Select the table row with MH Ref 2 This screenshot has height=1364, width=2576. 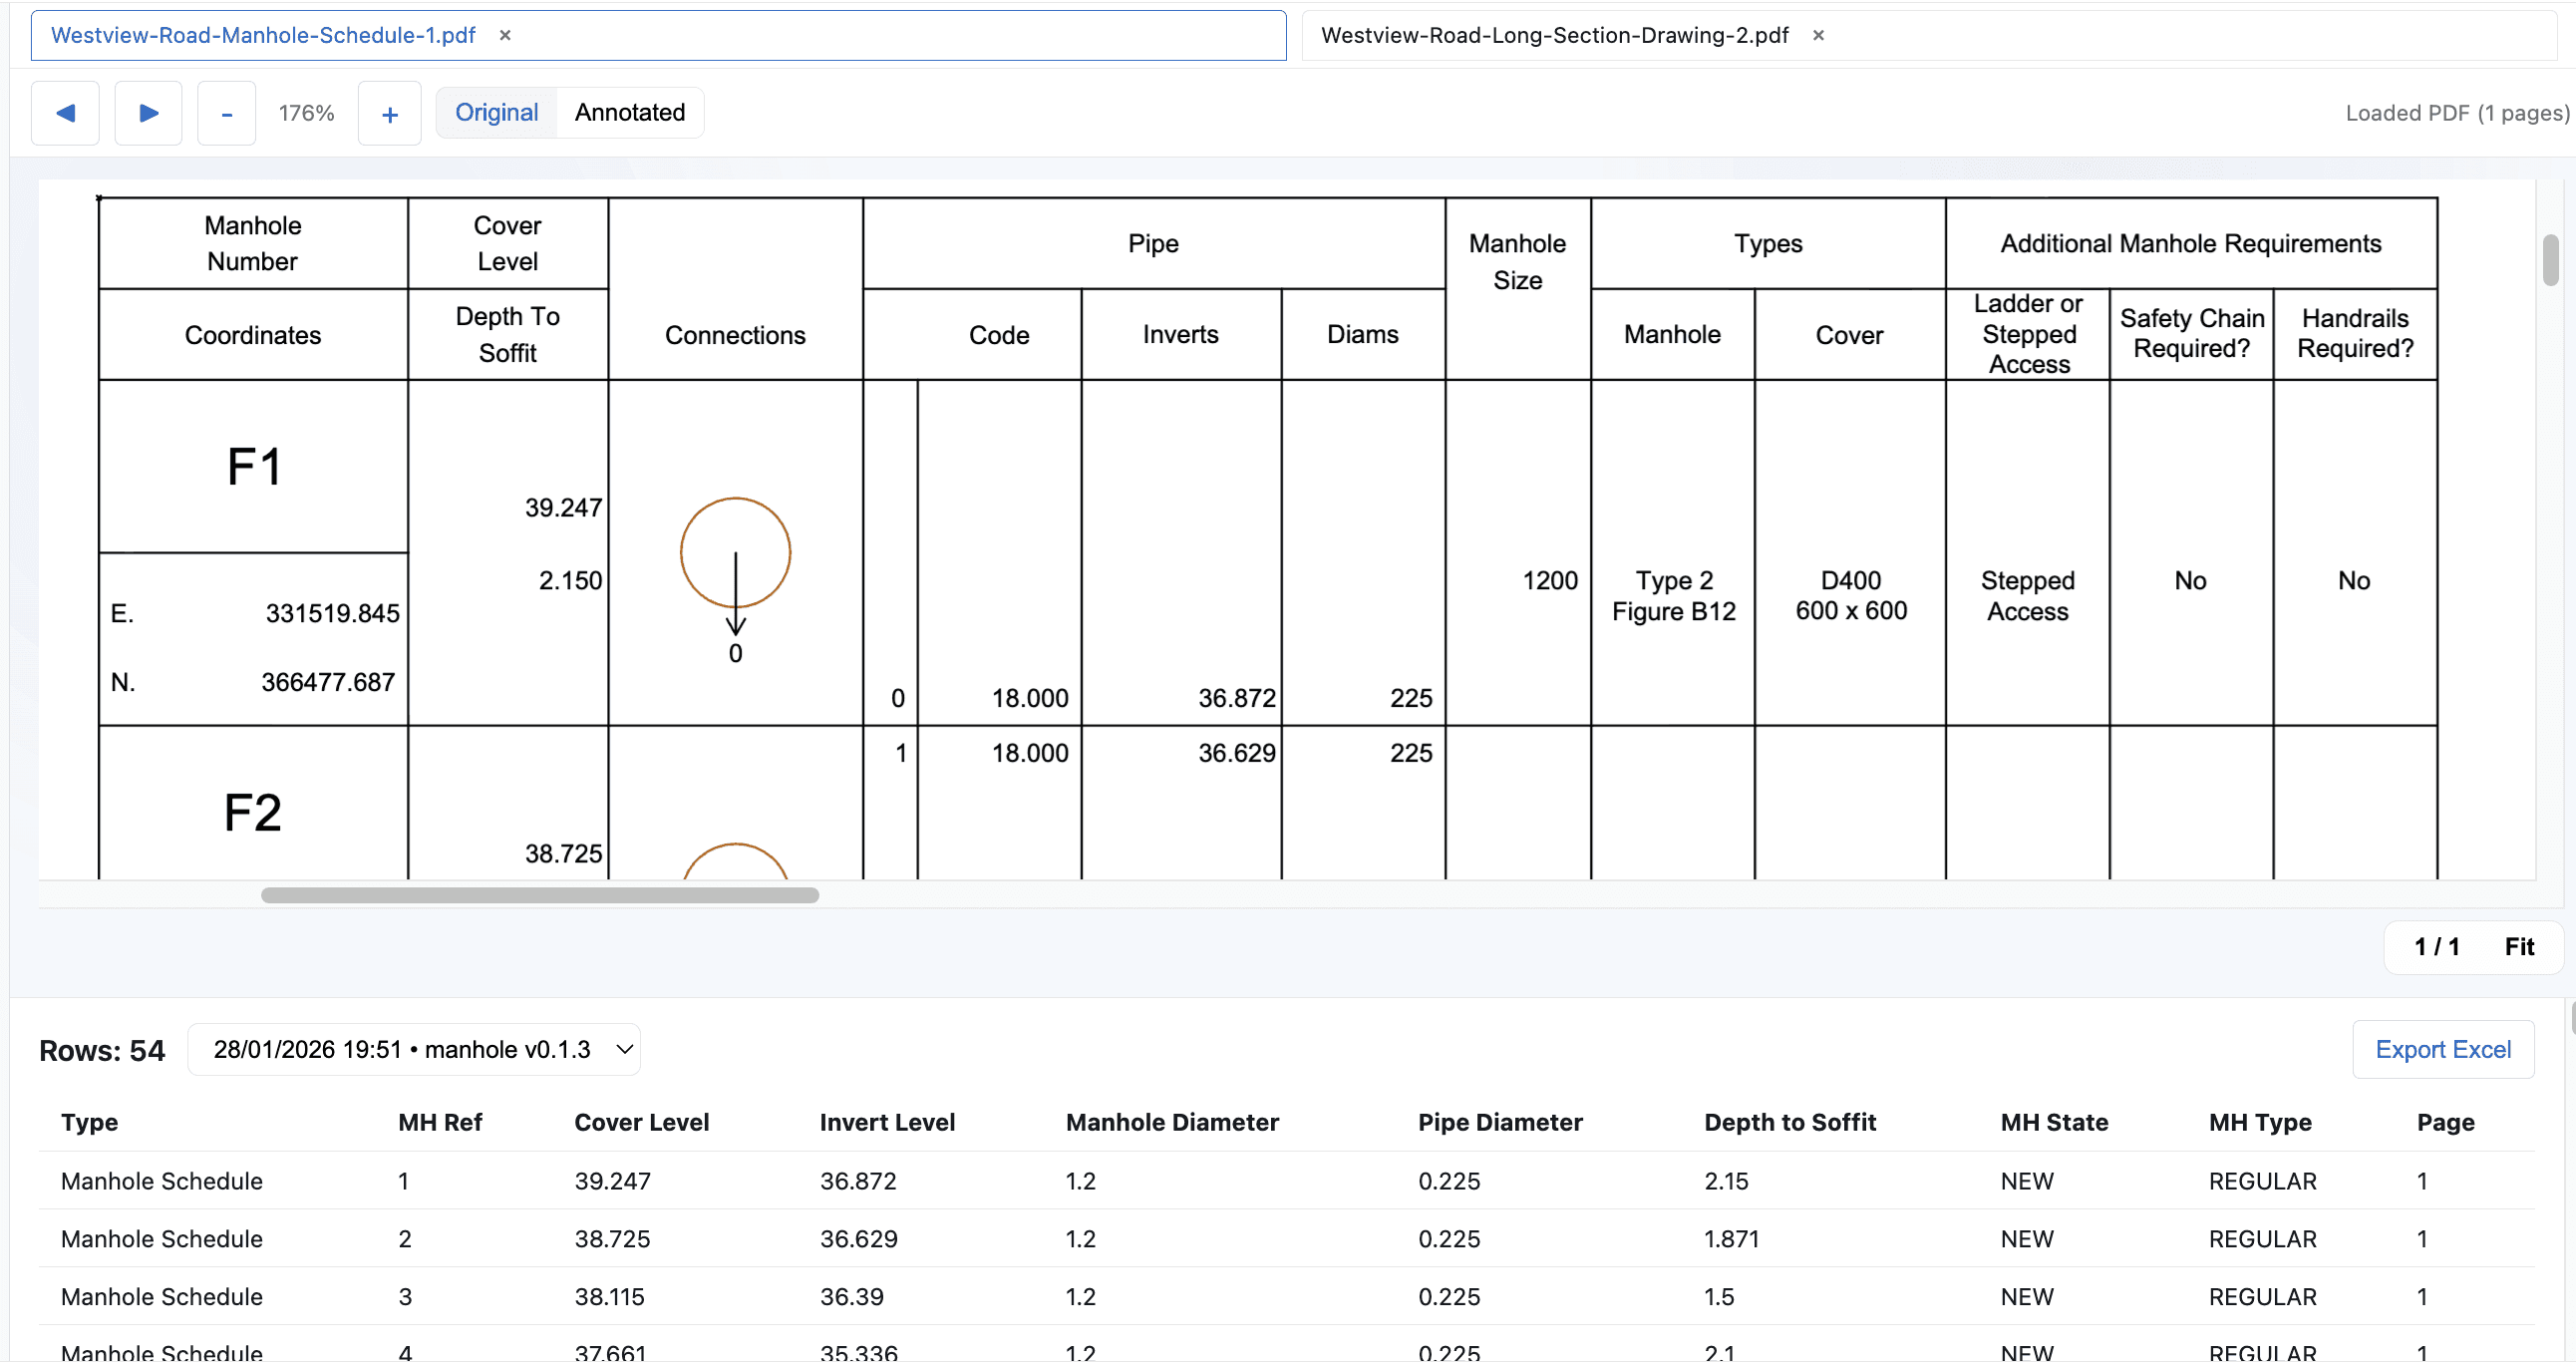point(404,1239)
